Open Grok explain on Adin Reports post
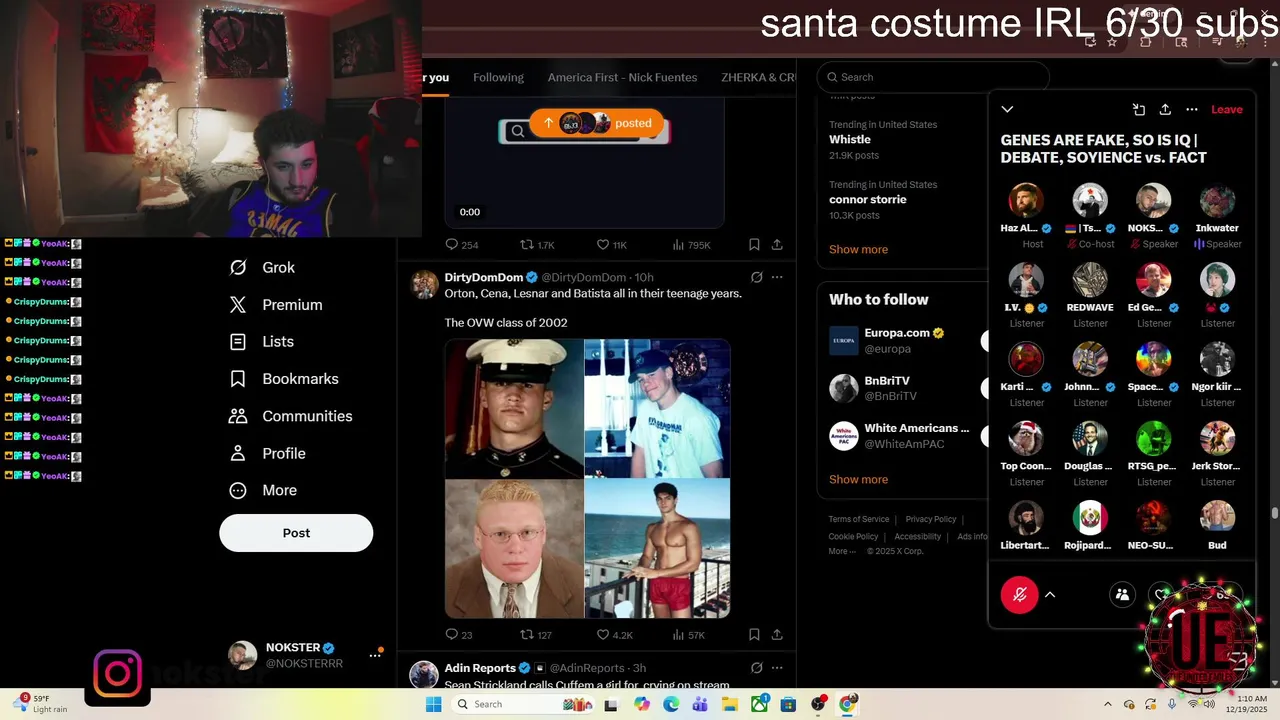This screenshot has height=720, width=1280. pos(756,668)
